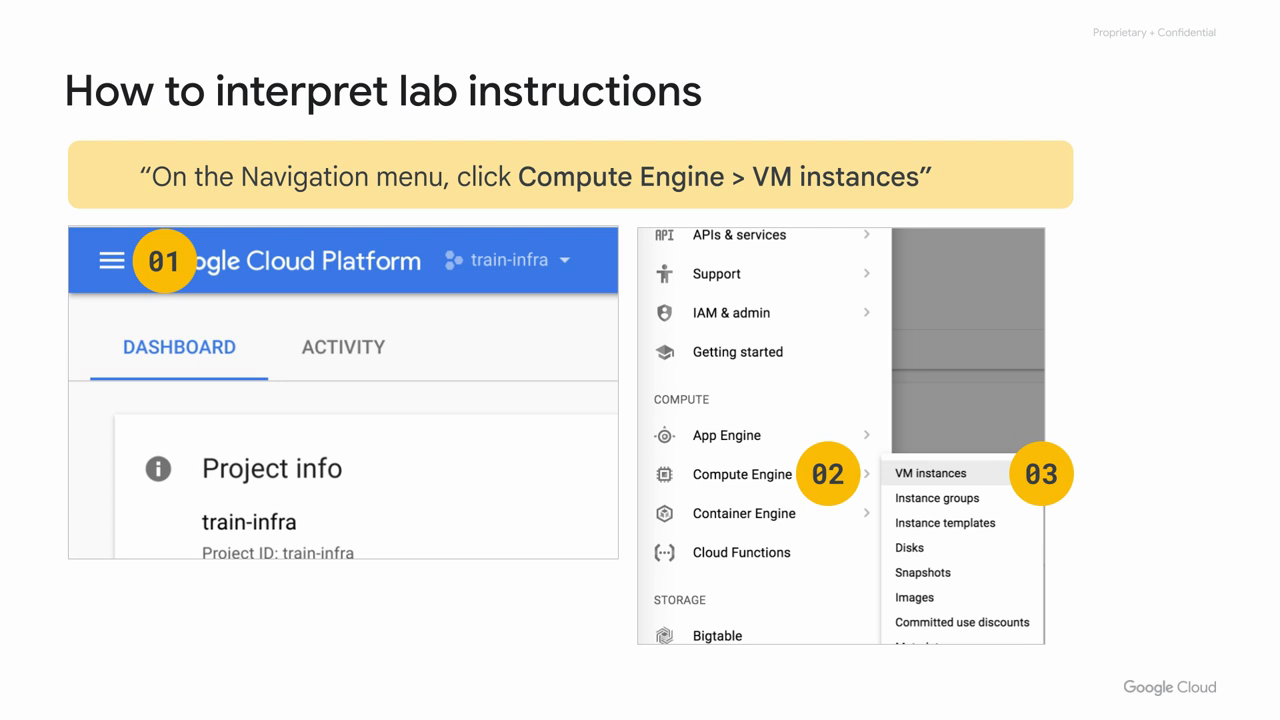1280x720 pixels.
Task: Open the train-infra project selector dropdown arrow
Action: 565,260
